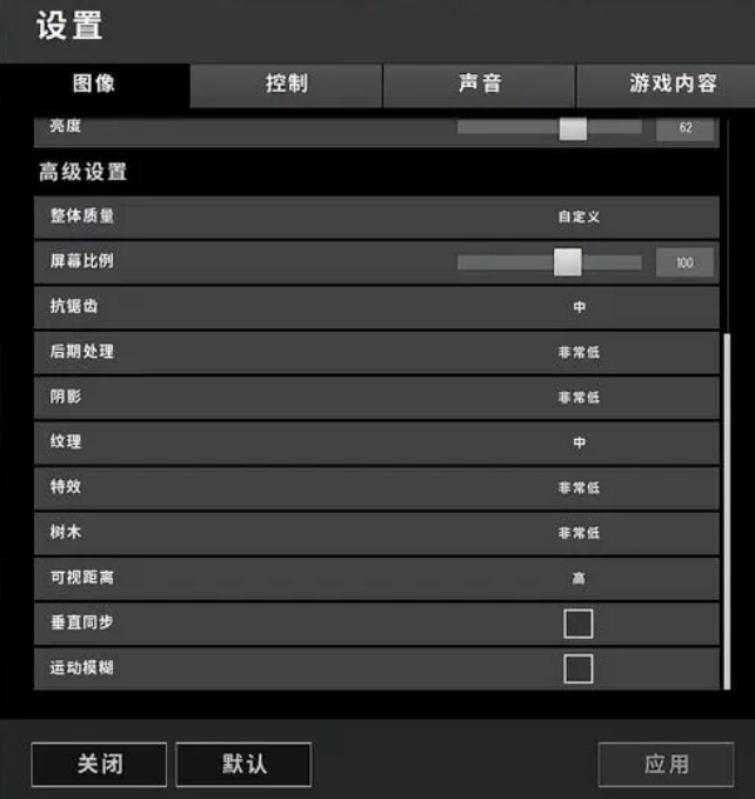This screenshot has width=755, height=799.
Task: Click the 关闭 button
Action: pyautogui.click(x=99, y=764)
